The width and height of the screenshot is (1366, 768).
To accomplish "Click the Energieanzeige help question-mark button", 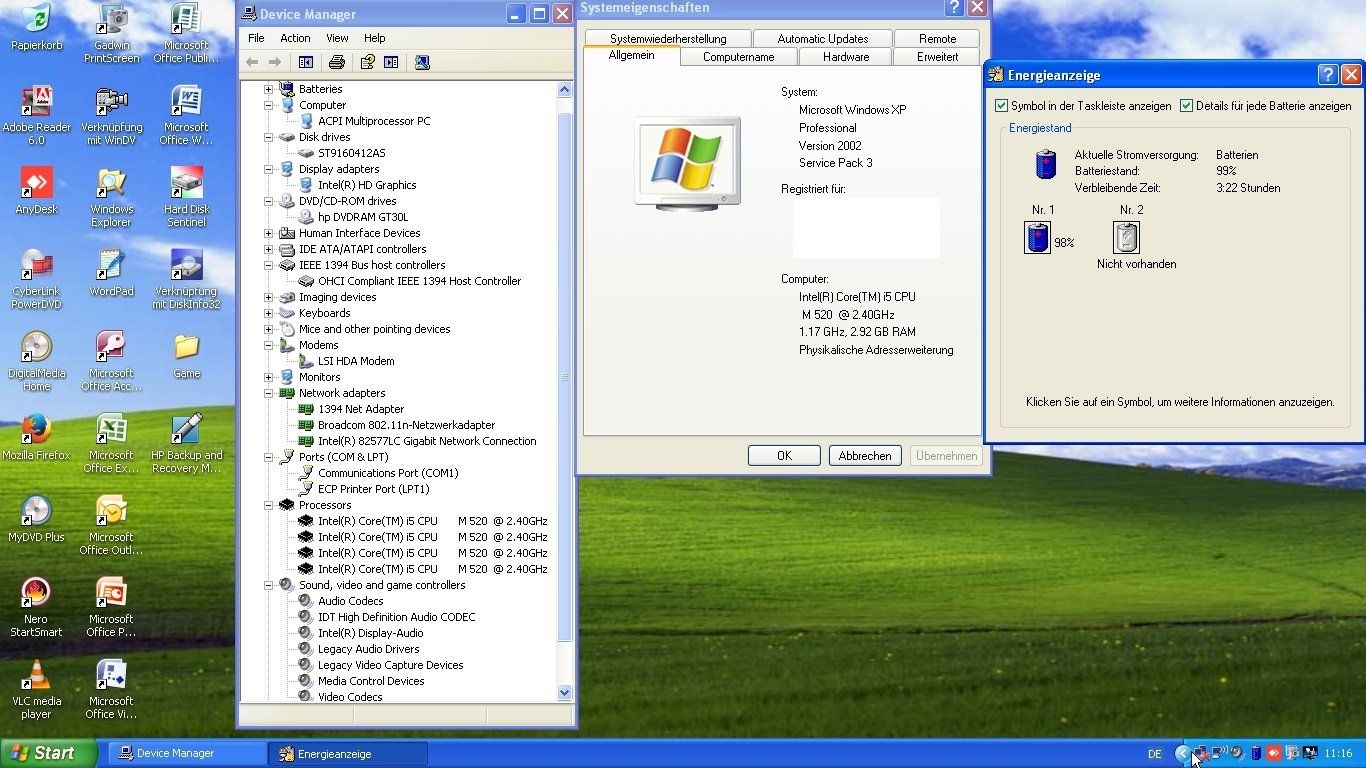I will tap(1328, 75).
